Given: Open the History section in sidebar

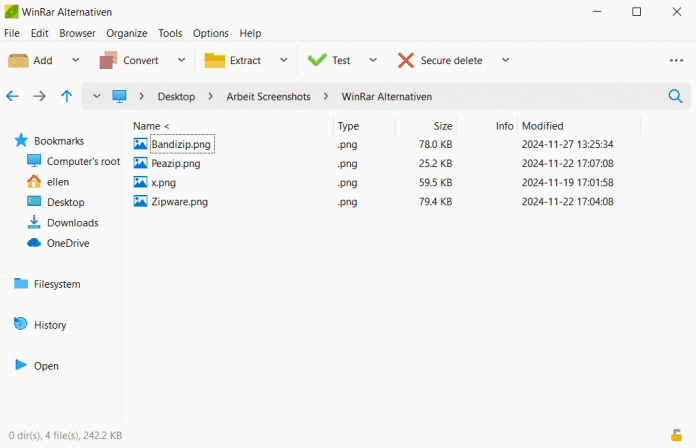Looking at the screenshot, I should coord(49,325).
